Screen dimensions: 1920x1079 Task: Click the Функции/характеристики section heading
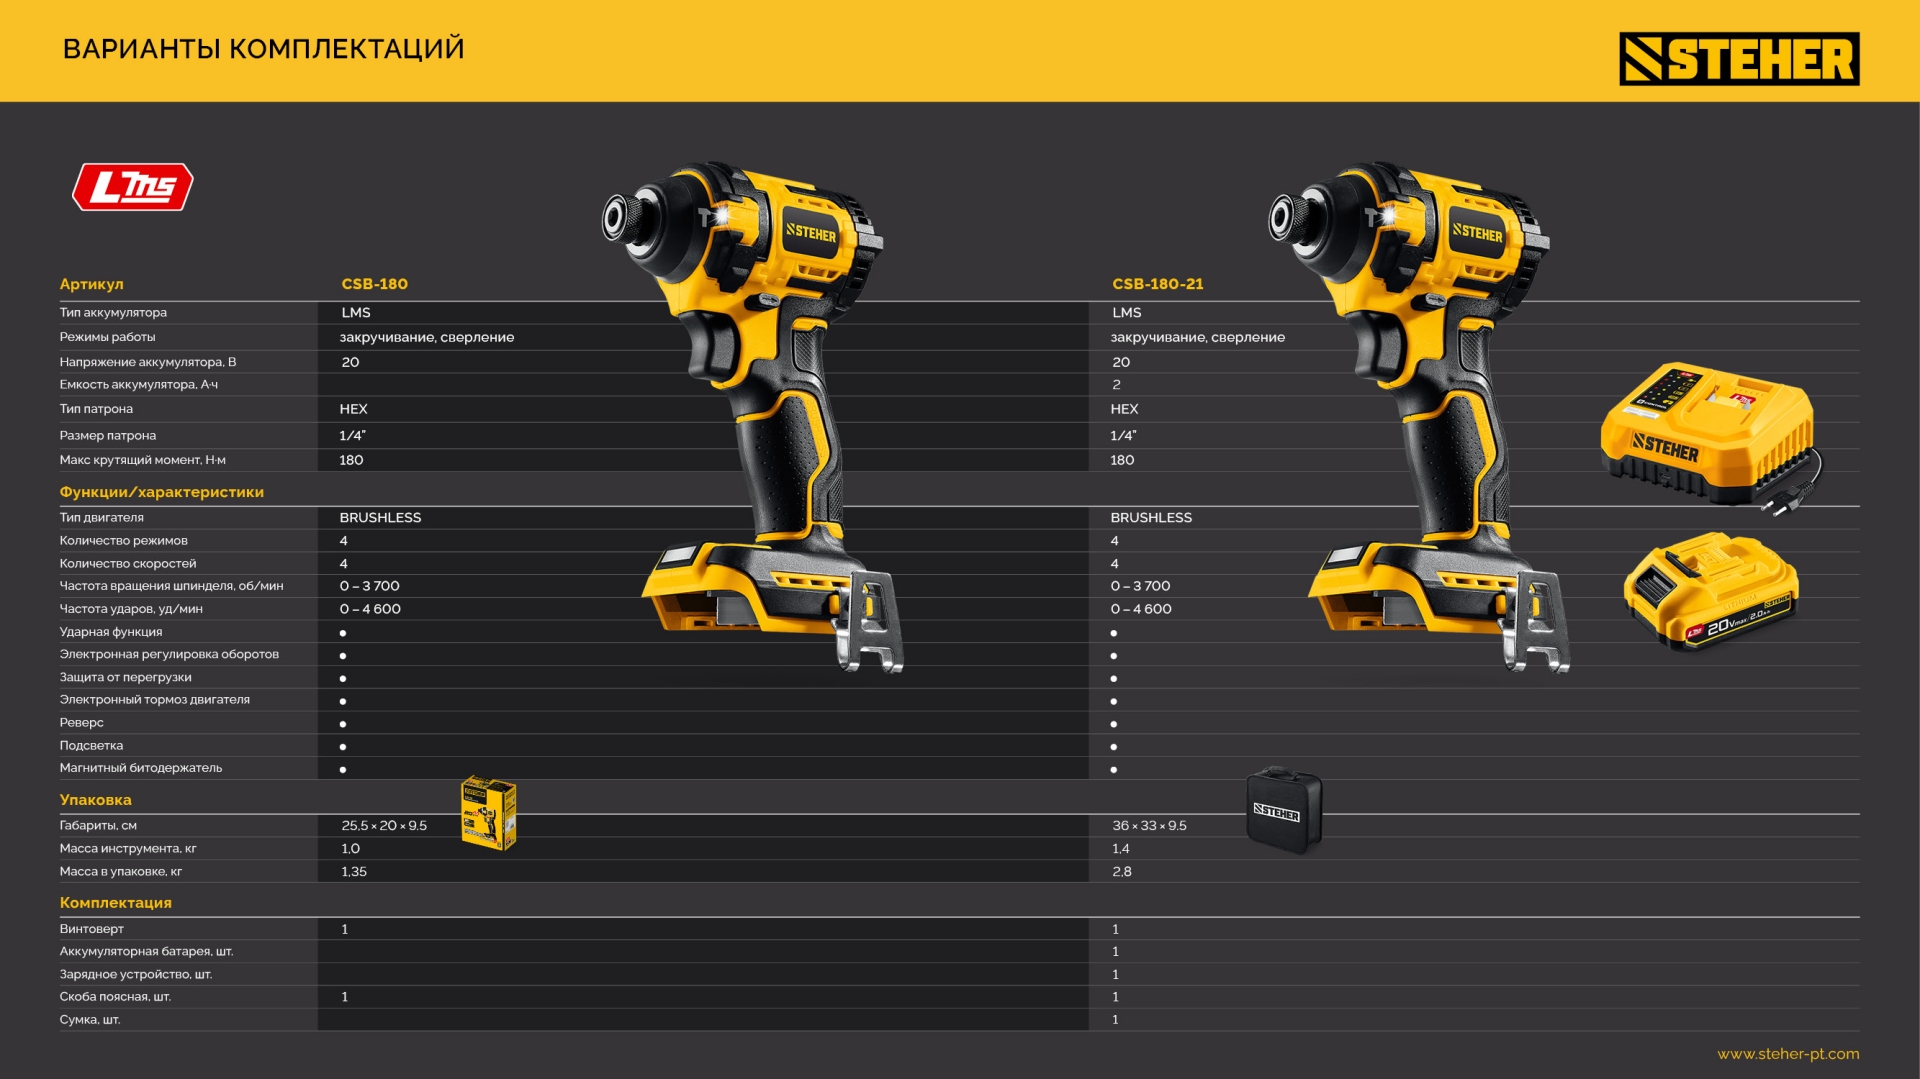[x=162, y=492]
